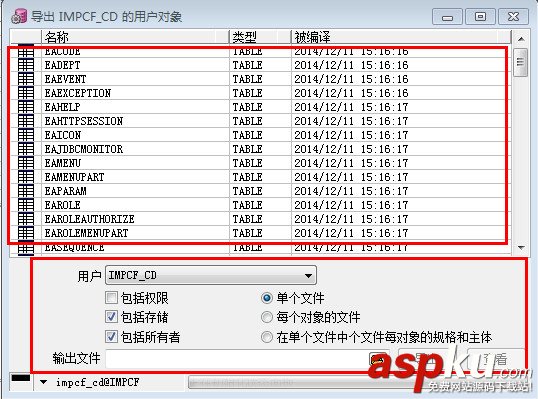Click the object list vertical scrollbar thumb
The image size is (538, 399).
pos(520,62)
